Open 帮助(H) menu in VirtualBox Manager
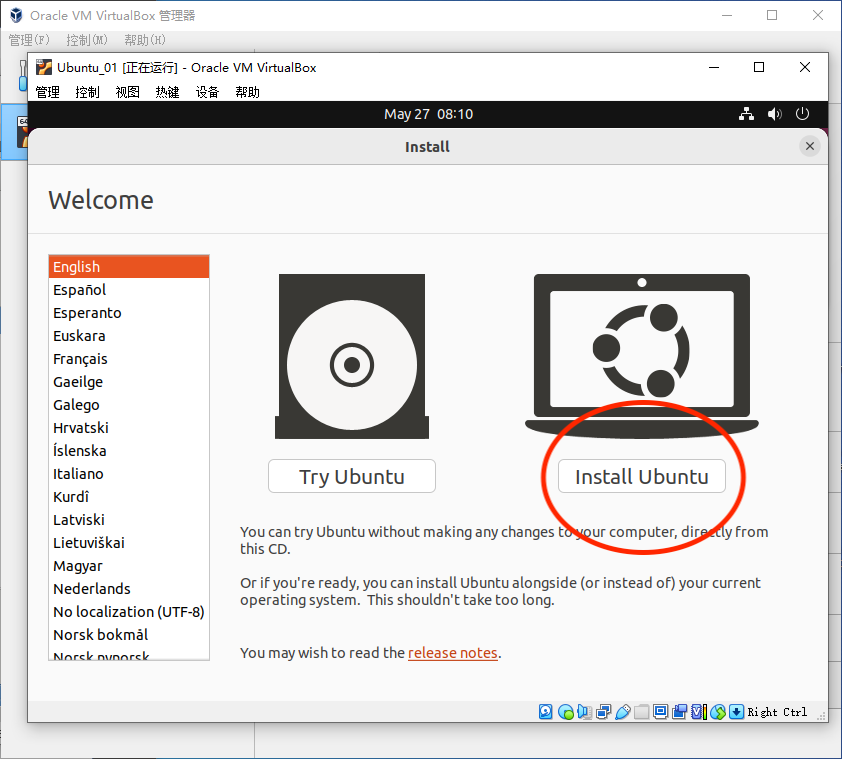The height and width of the screenshot is (759, 842). click(144, 40)
